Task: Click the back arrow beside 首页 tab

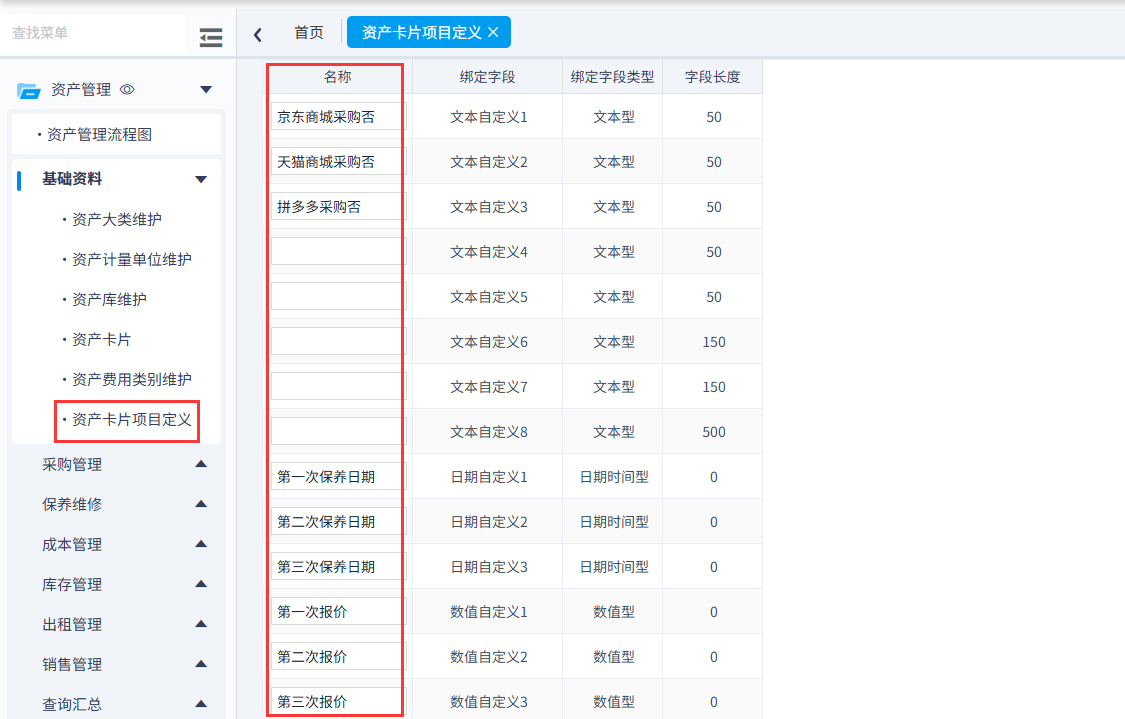Action: click(x=258, y=34)
